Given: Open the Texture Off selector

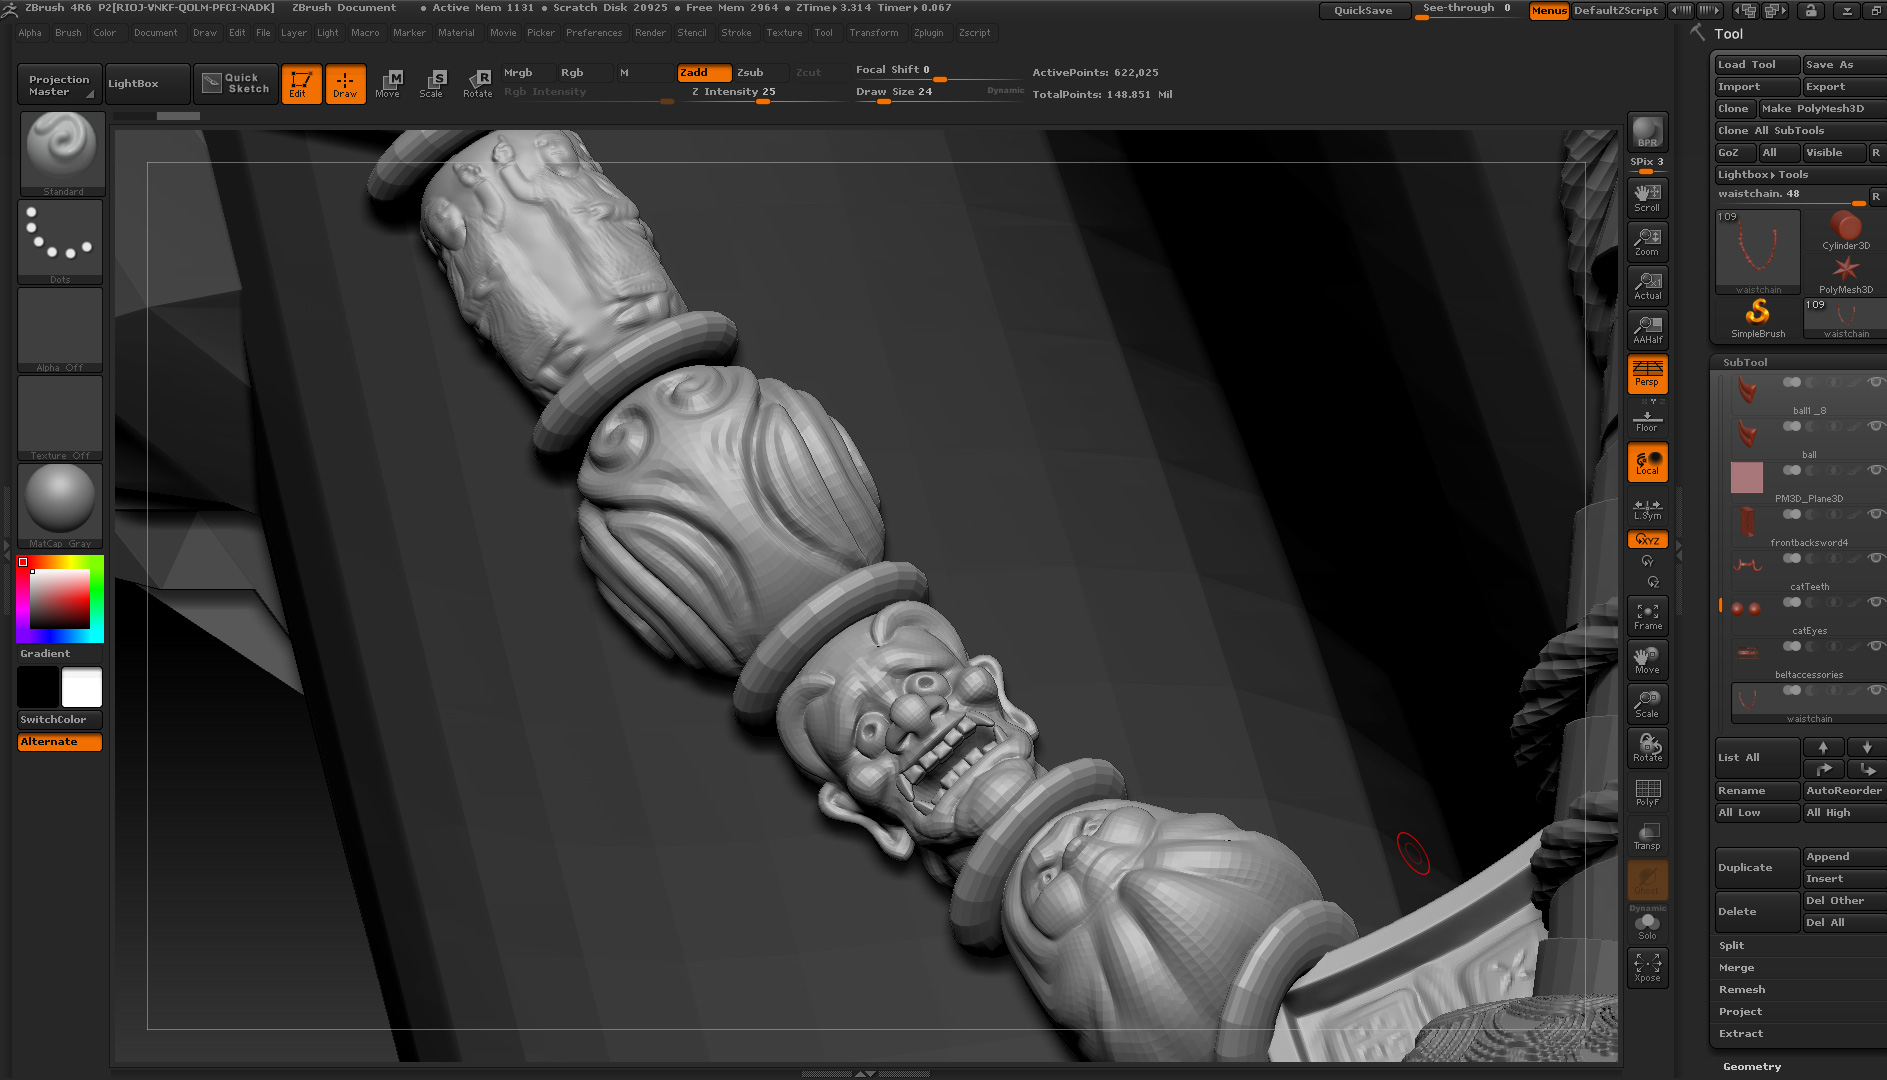Looking at the screenshot, I should click(x=60, y=418).
